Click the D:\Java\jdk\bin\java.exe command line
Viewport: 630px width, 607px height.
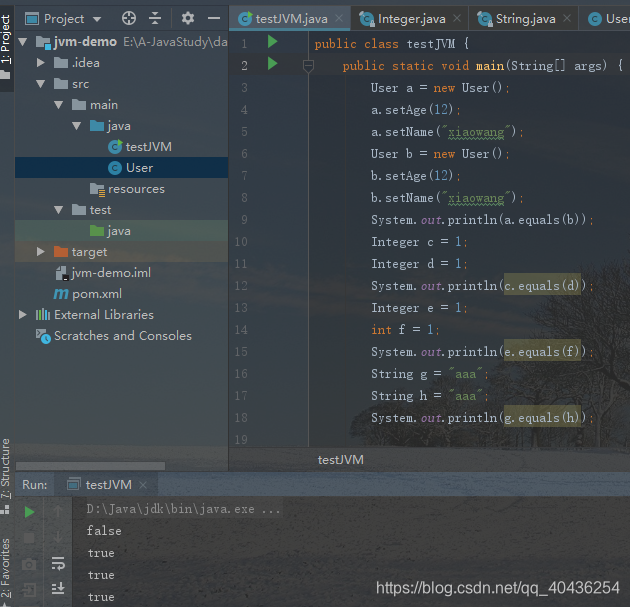[184, 509]
